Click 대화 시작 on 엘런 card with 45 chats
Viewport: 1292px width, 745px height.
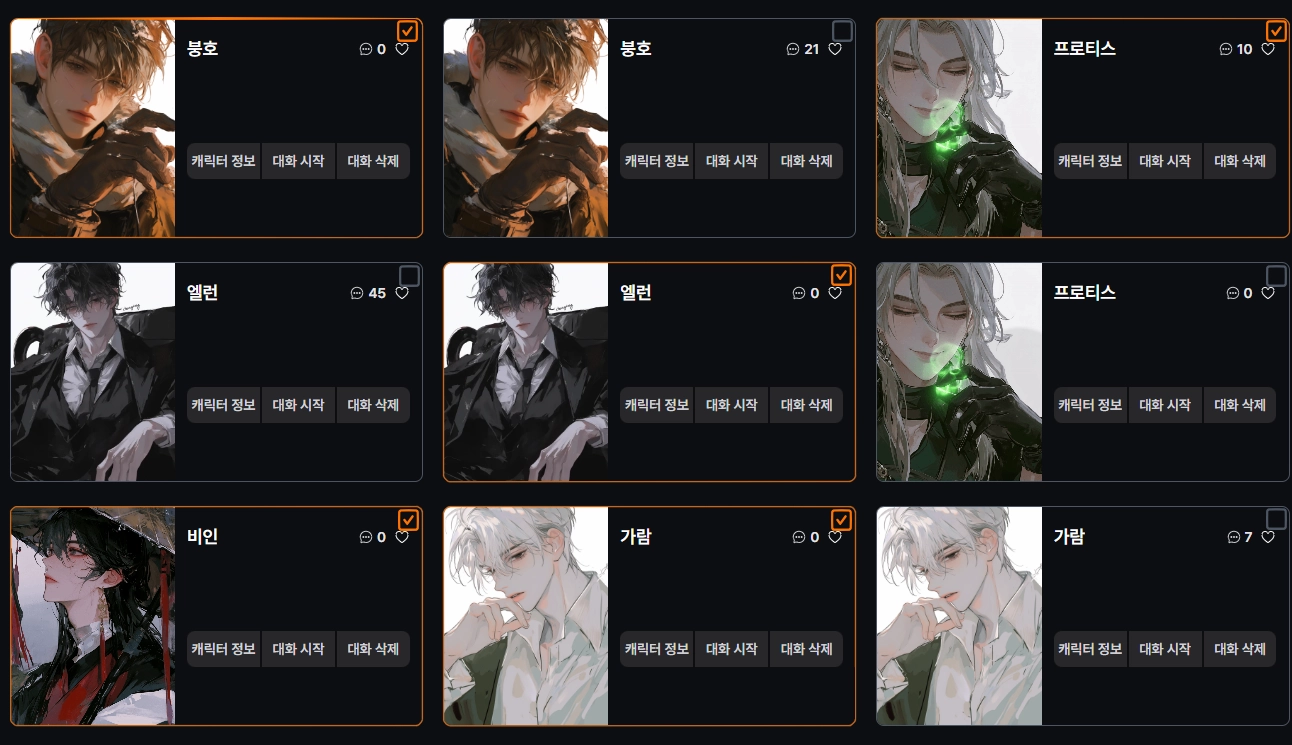[299, 405]
